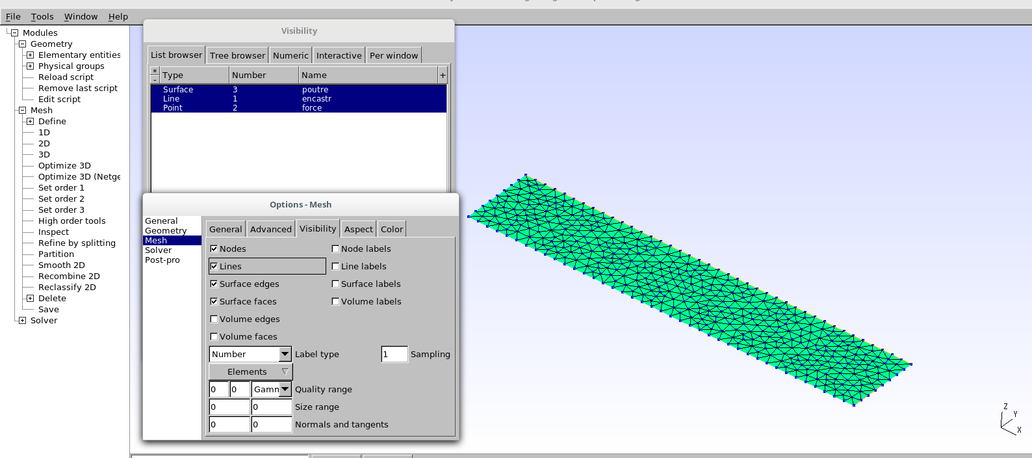Select the Post-pro options category
1032x458 pixels.
(x=162, y=260)
